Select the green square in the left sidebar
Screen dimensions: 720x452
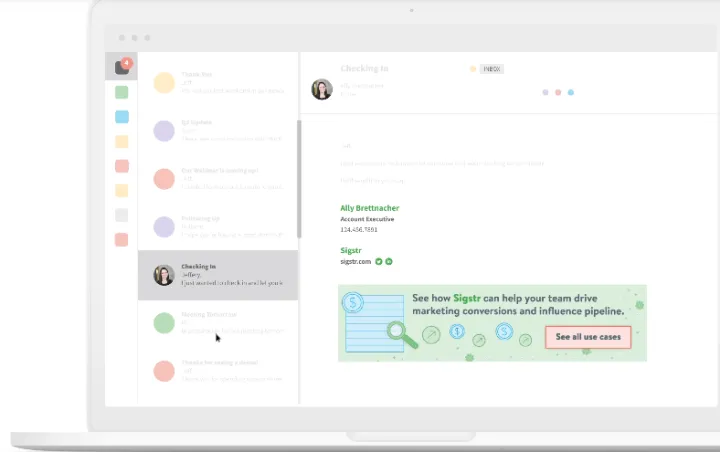(x=122, y=92)
